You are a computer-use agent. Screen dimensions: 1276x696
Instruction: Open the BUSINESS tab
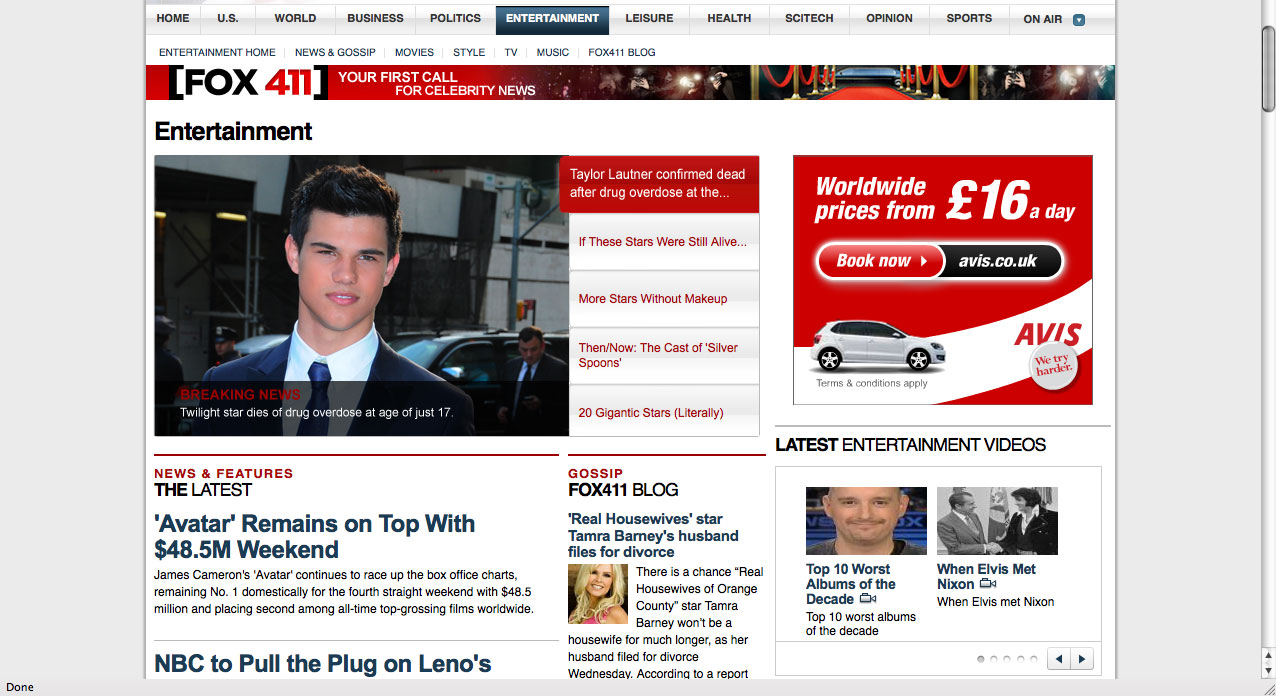point(375,18)
